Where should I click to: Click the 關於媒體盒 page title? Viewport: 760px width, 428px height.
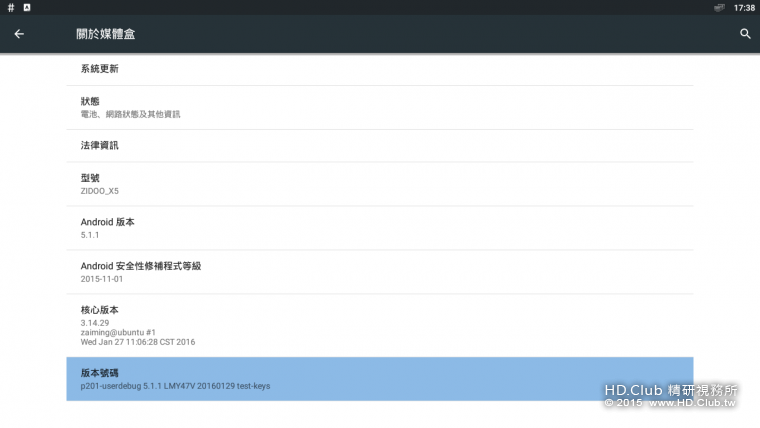click(106, 34)
